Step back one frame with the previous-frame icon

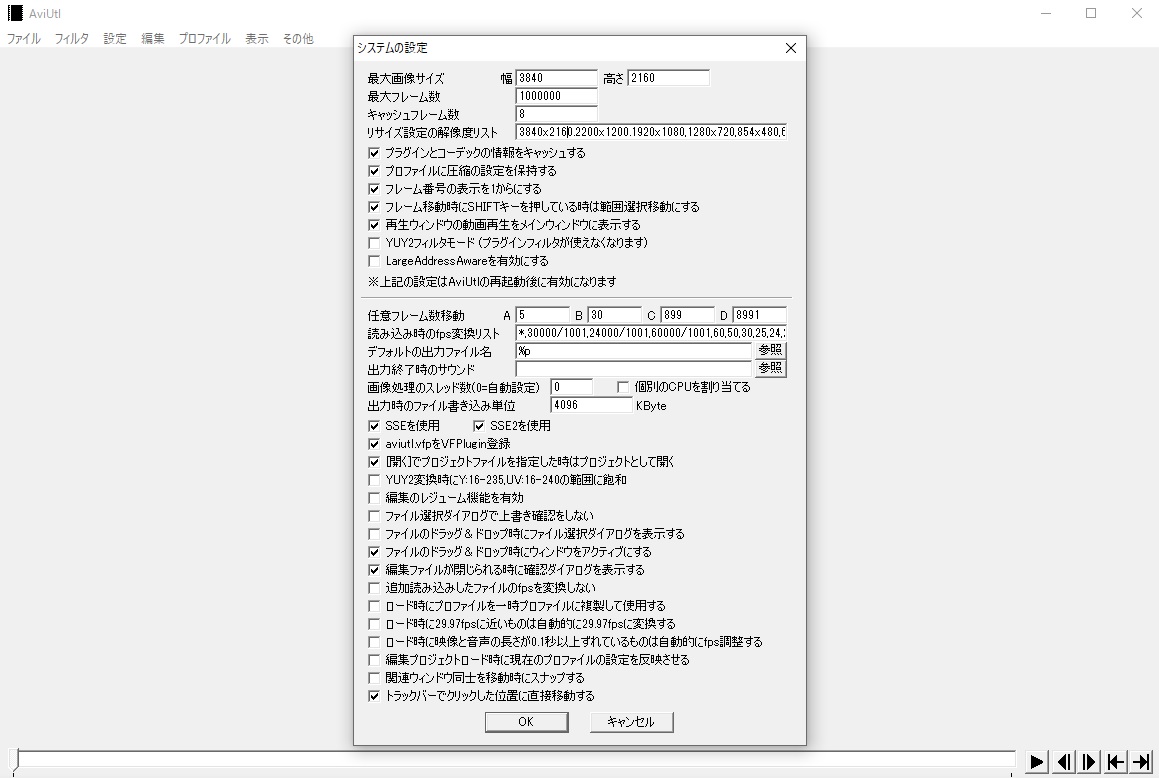1064,762
